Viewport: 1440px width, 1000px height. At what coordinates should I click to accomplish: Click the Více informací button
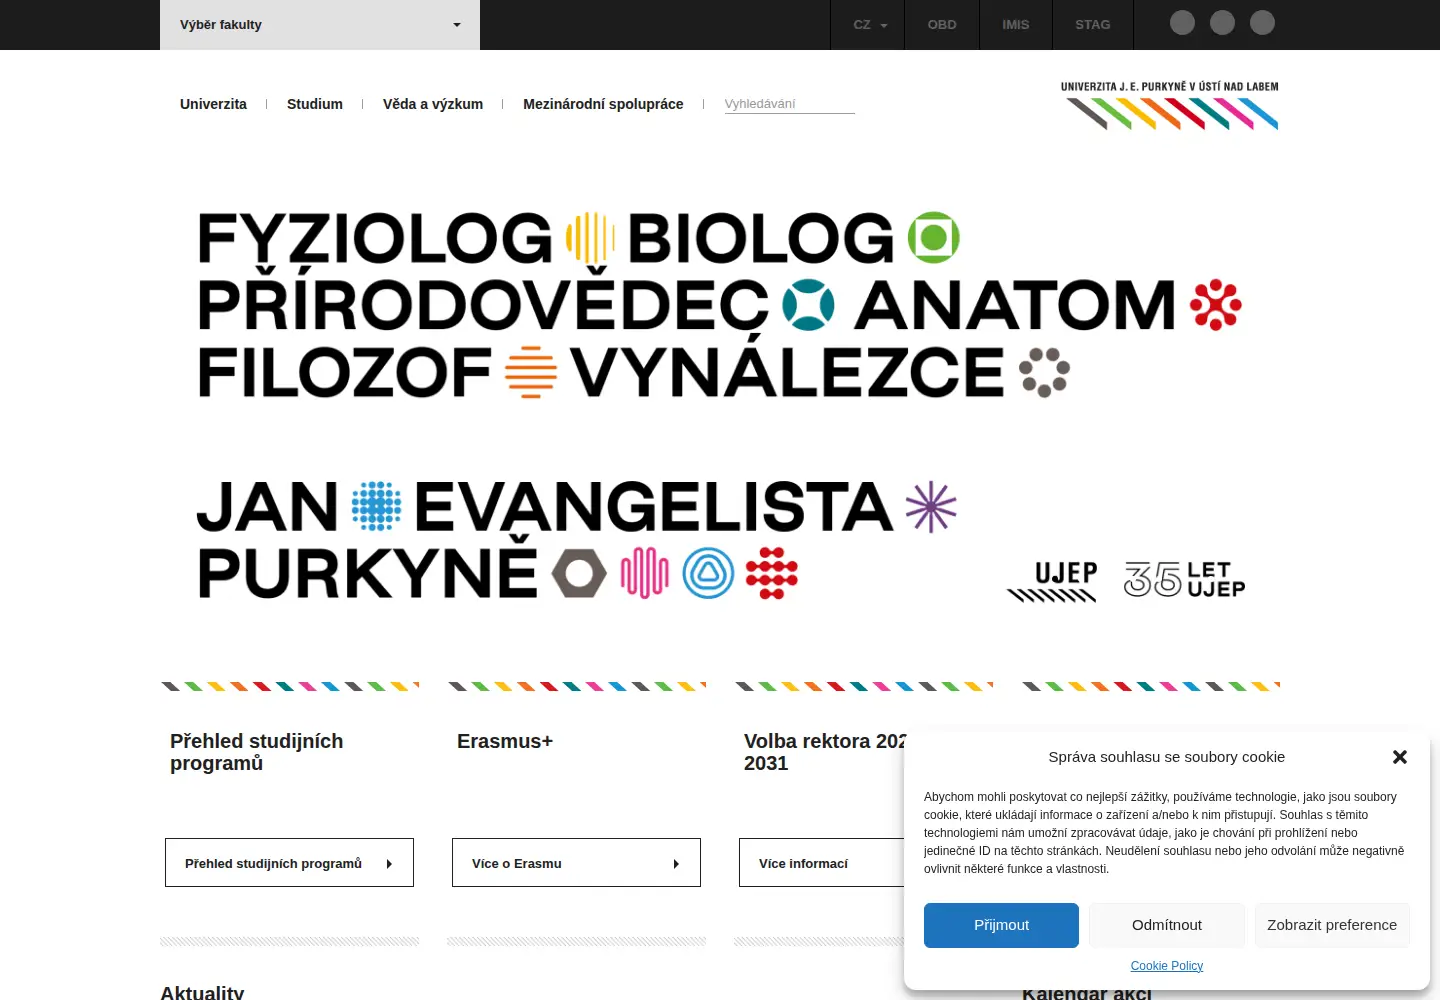point(822,863)
